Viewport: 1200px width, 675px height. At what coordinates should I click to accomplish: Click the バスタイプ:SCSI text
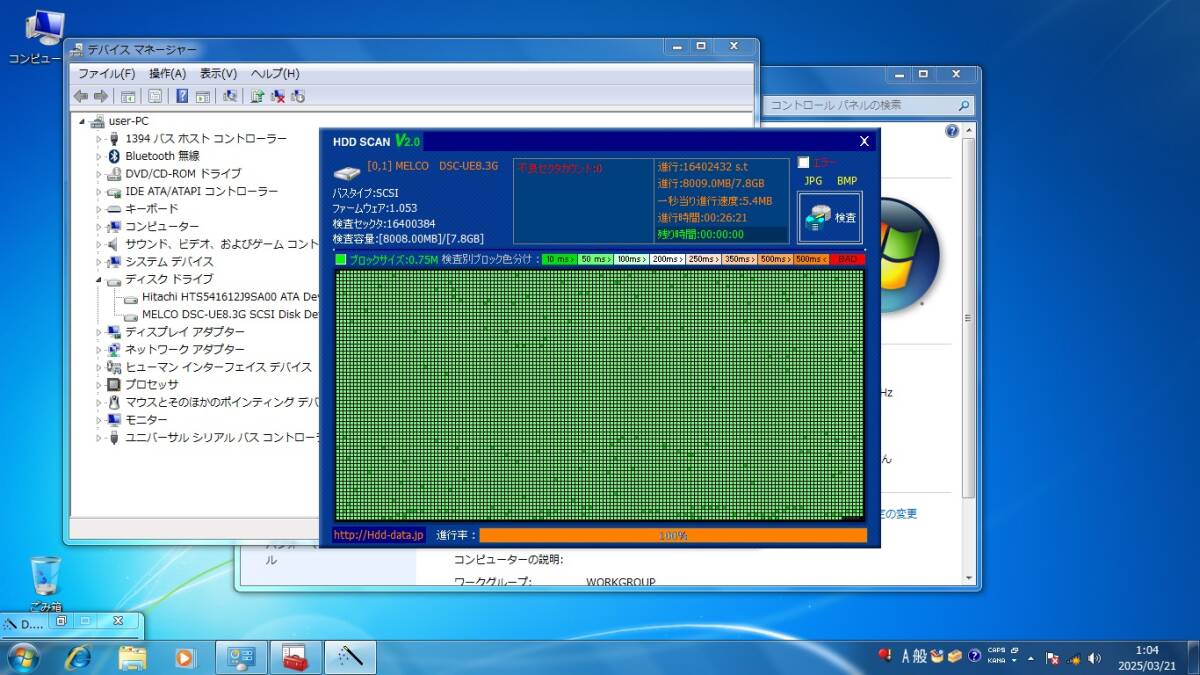click(x=366, y=193)
